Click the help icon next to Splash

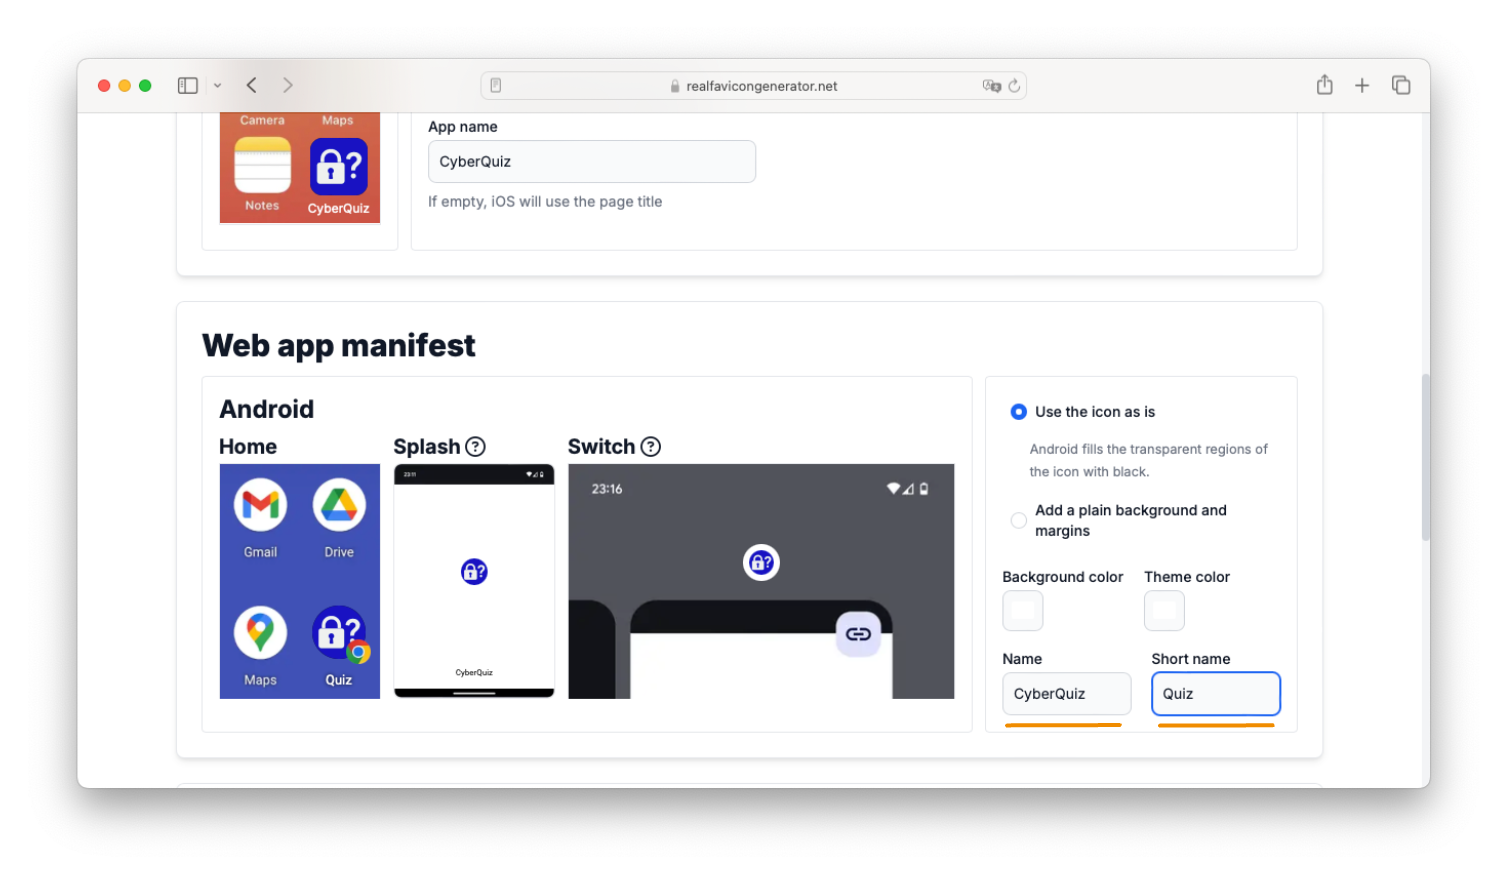click(x=476, y=447)
